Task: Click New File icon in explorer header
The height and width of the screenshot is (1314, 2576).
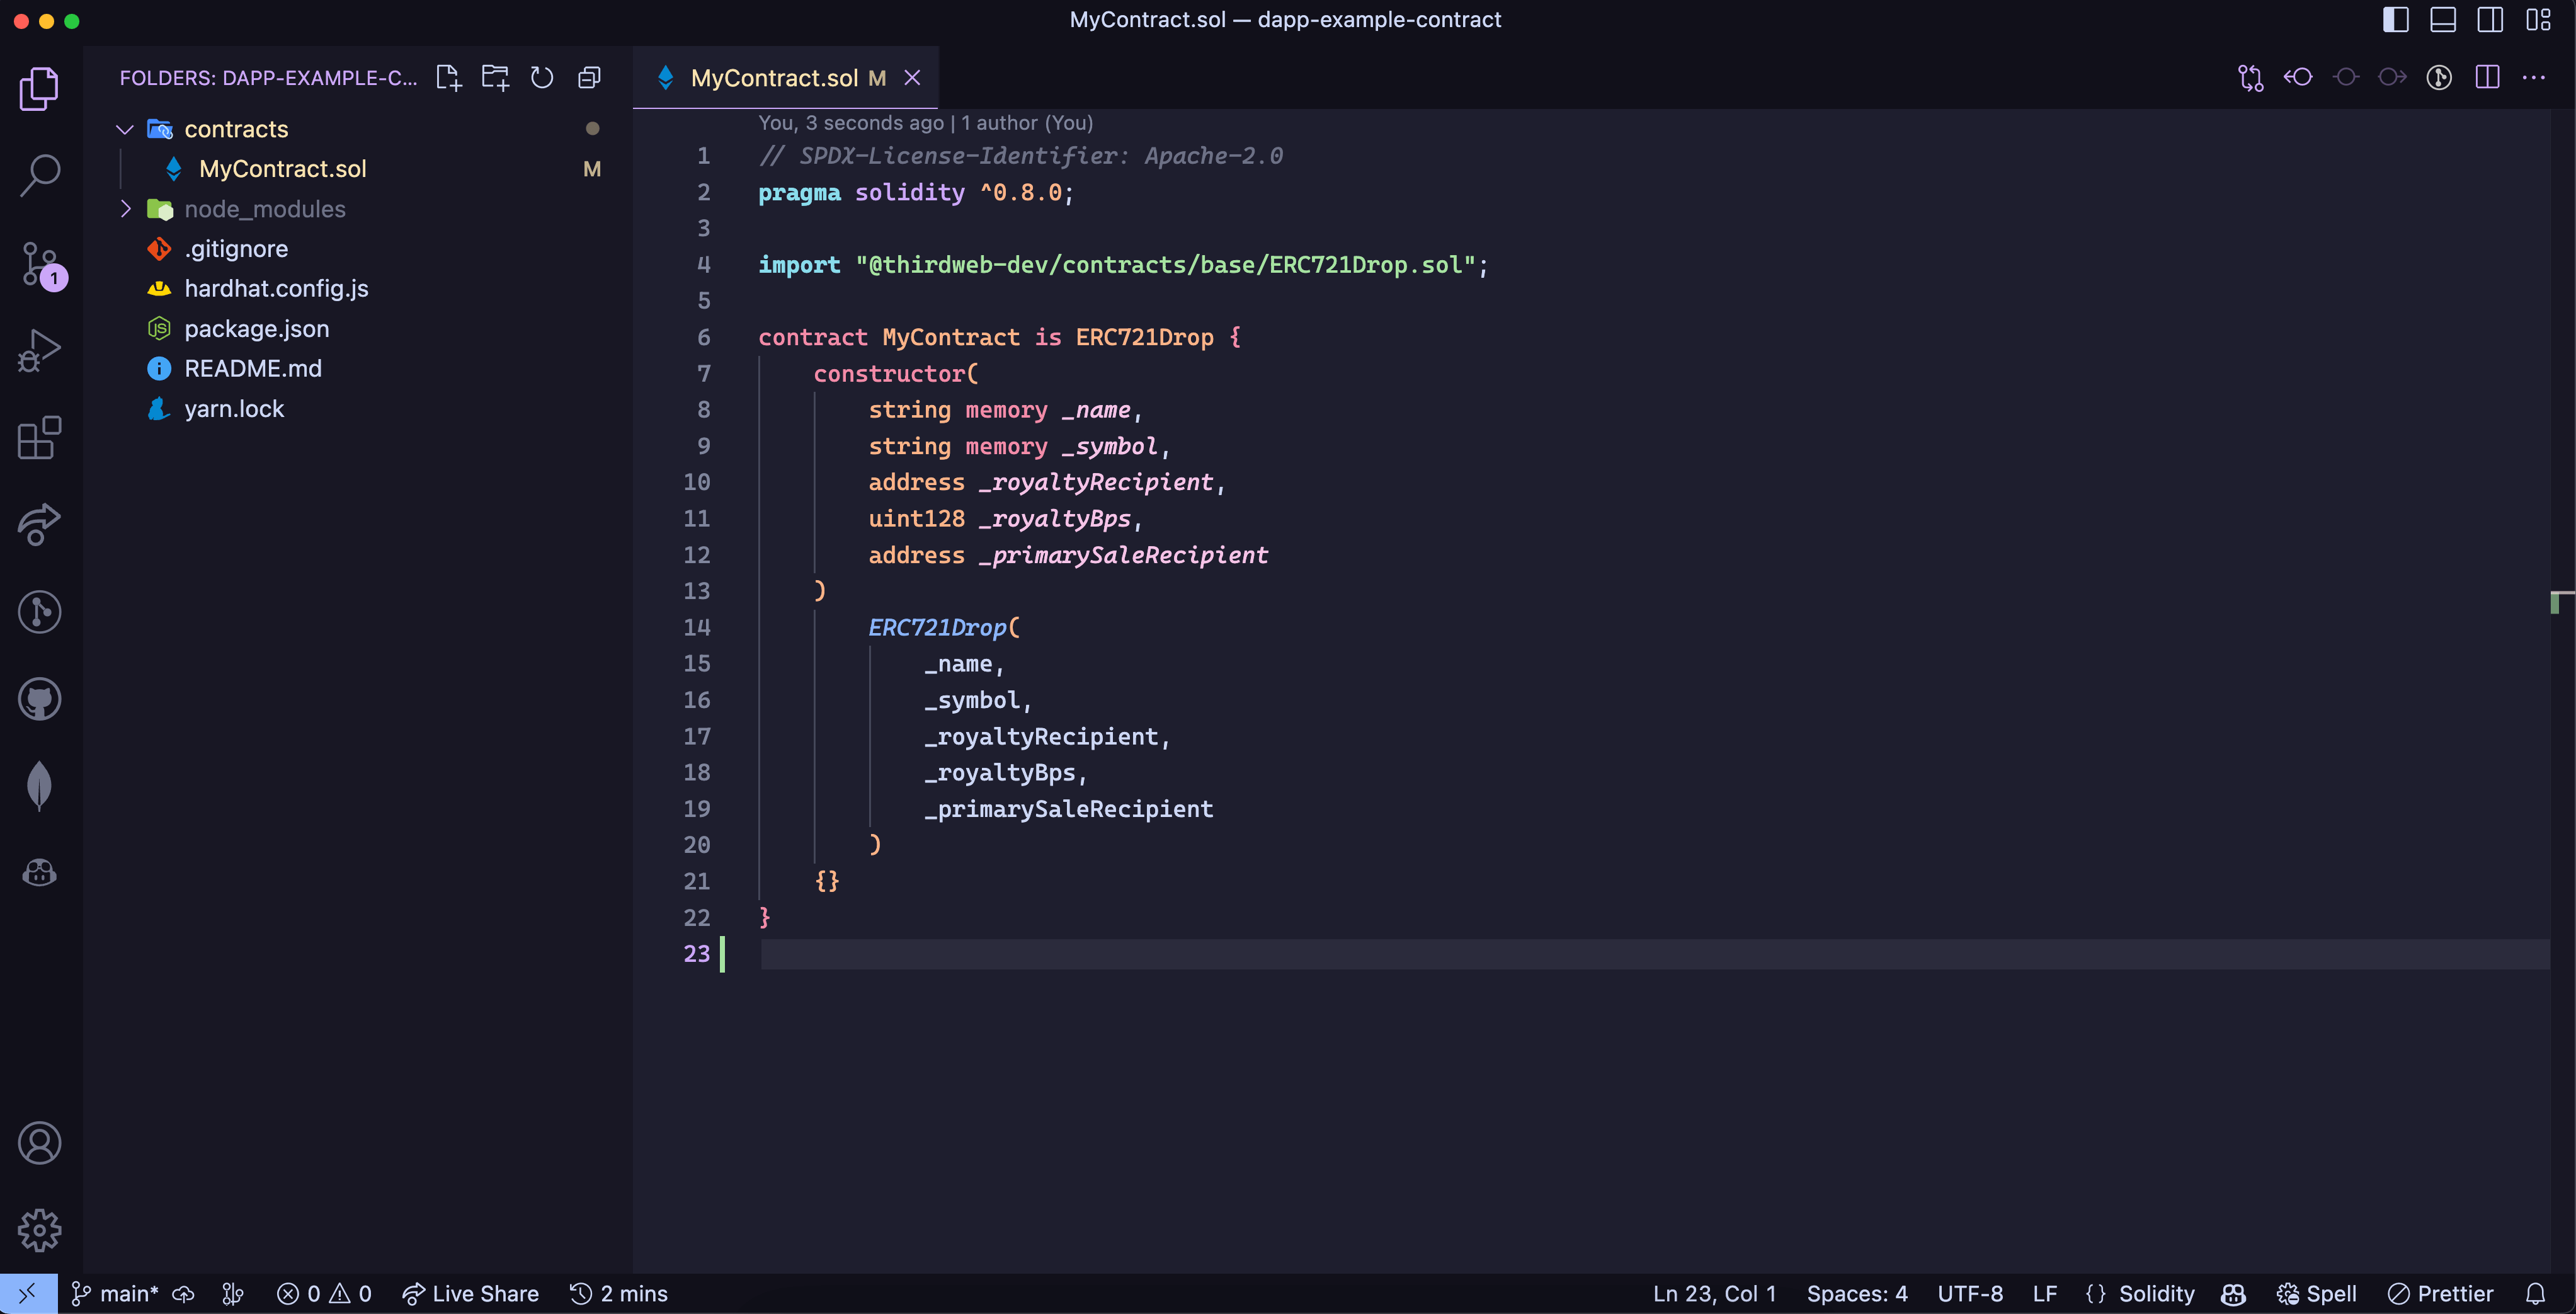Action: pos(449,78)
